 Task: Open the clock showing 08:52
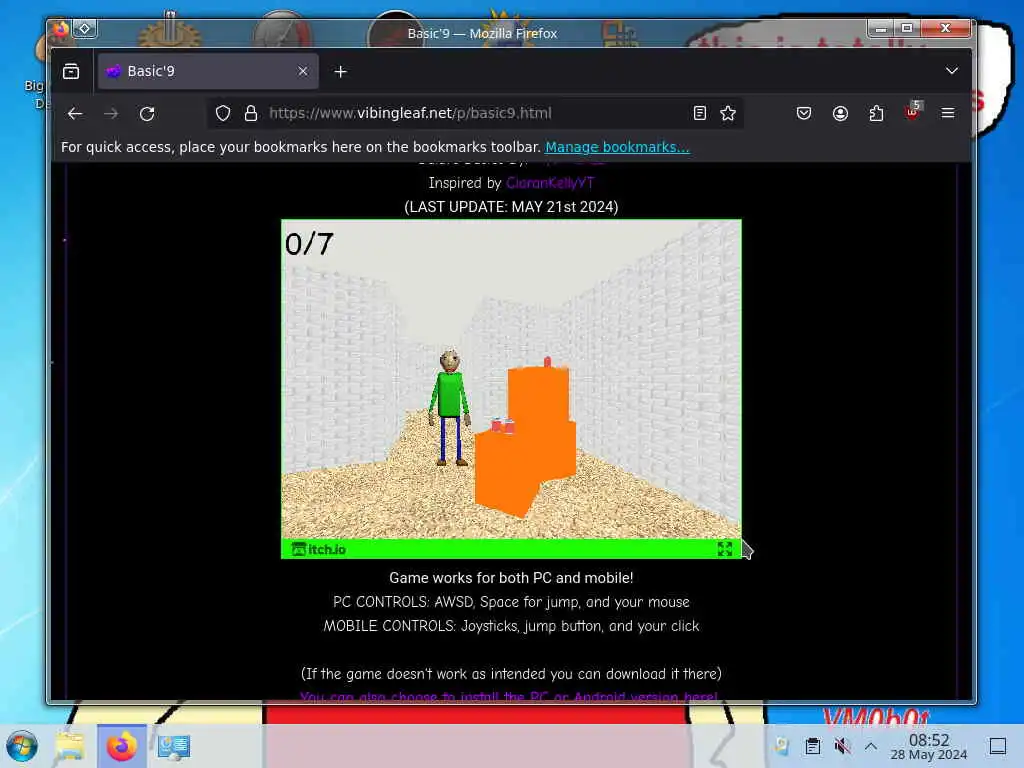coord(929,746)
